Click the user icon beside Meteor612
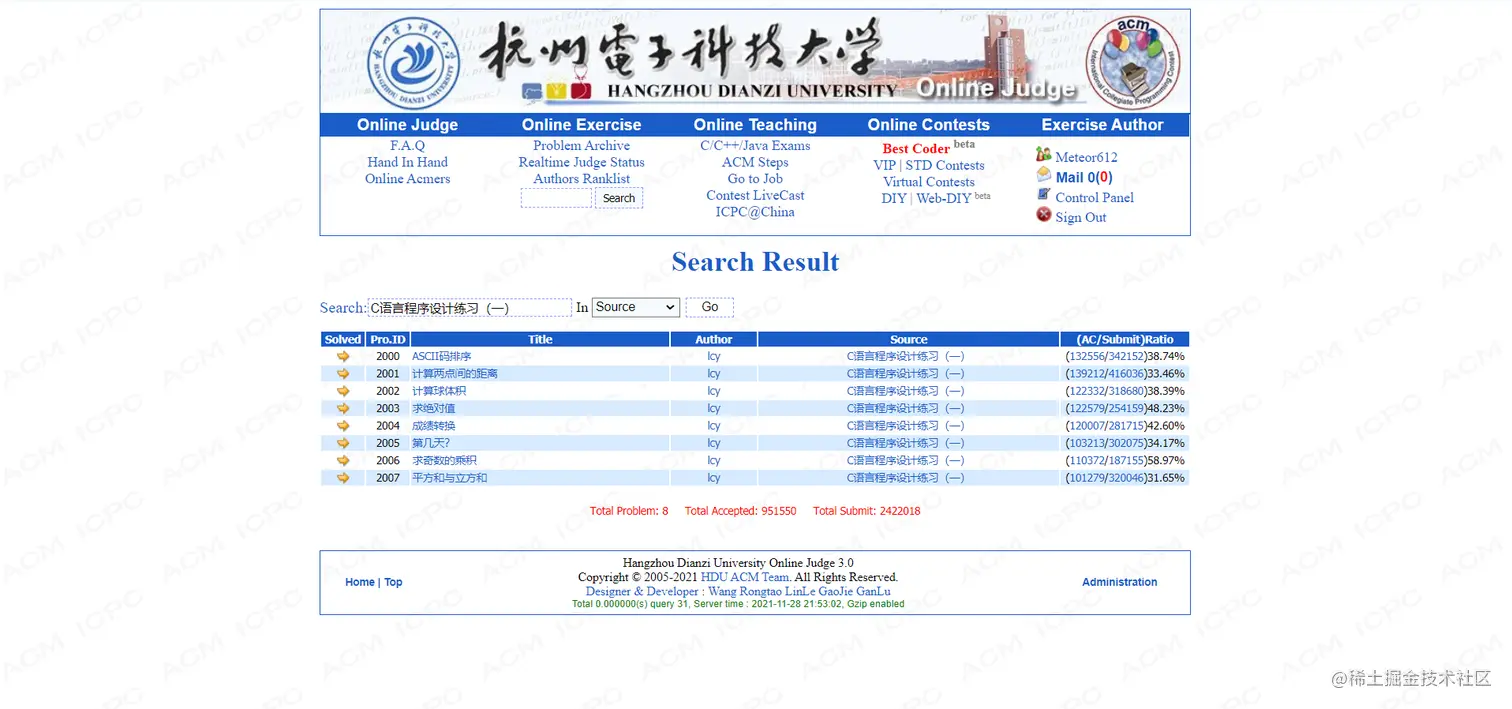The image size is (1512, 709). click(x=1043, y=154)
